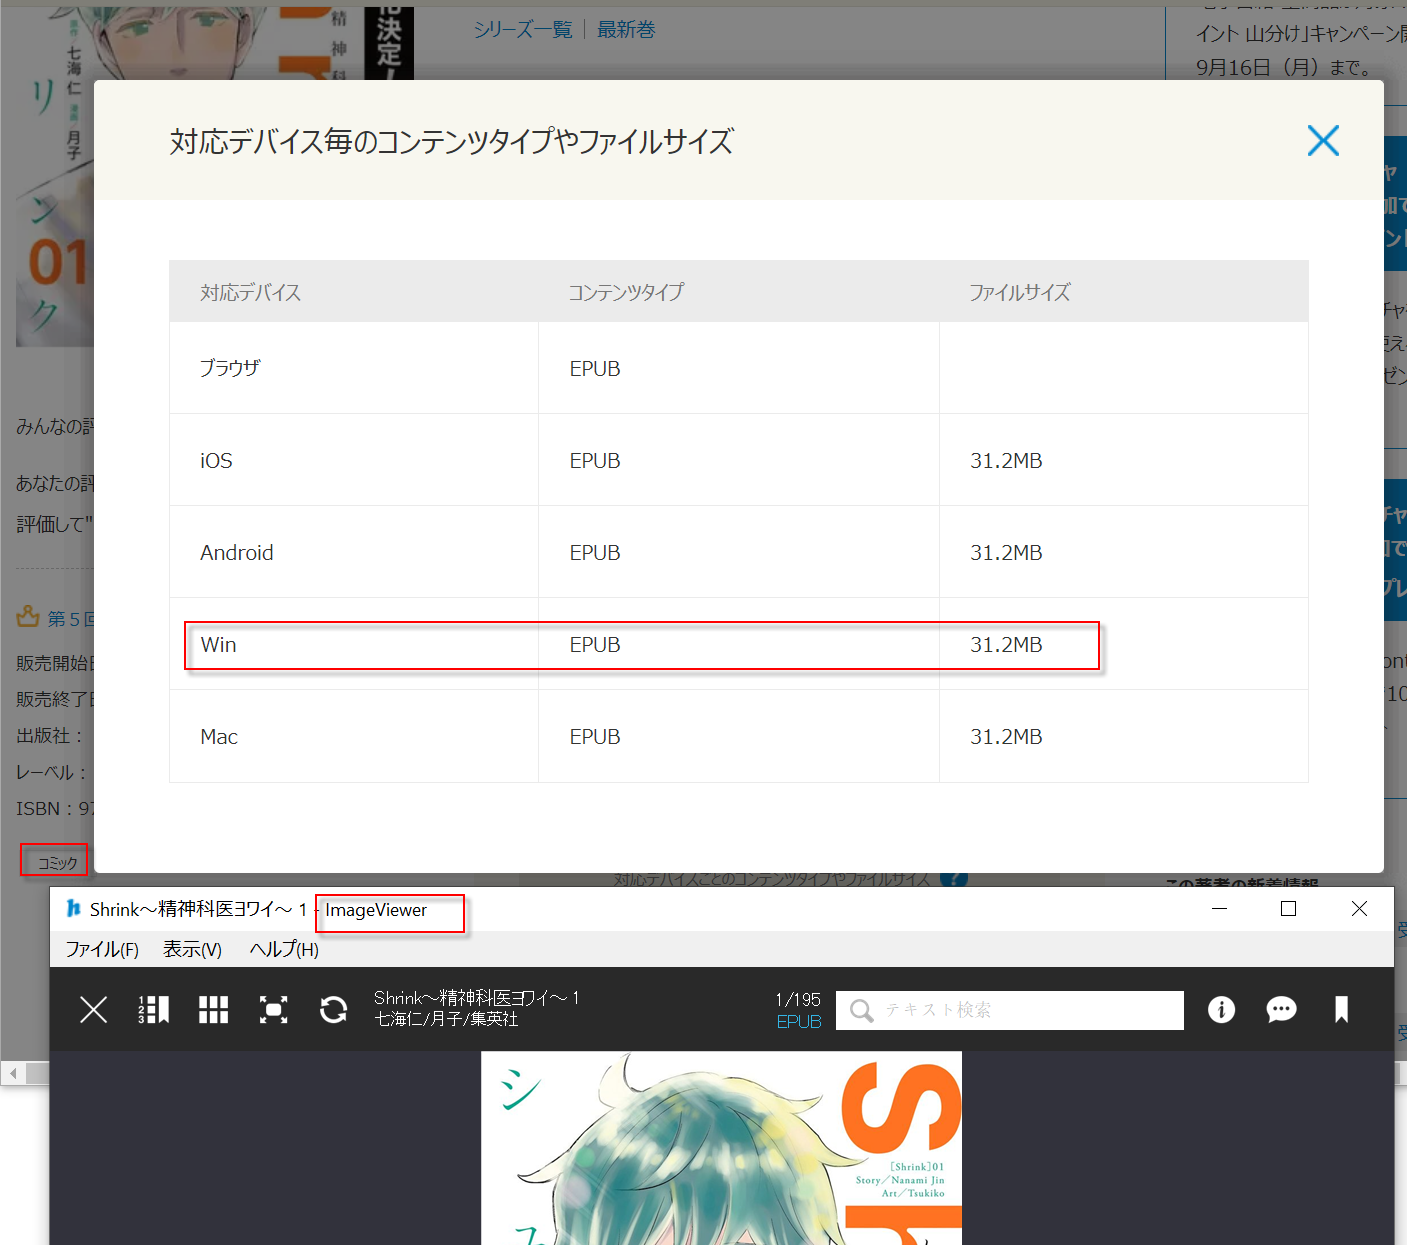Click the EPUB format label in viewer

click(x=799, y=1022)
